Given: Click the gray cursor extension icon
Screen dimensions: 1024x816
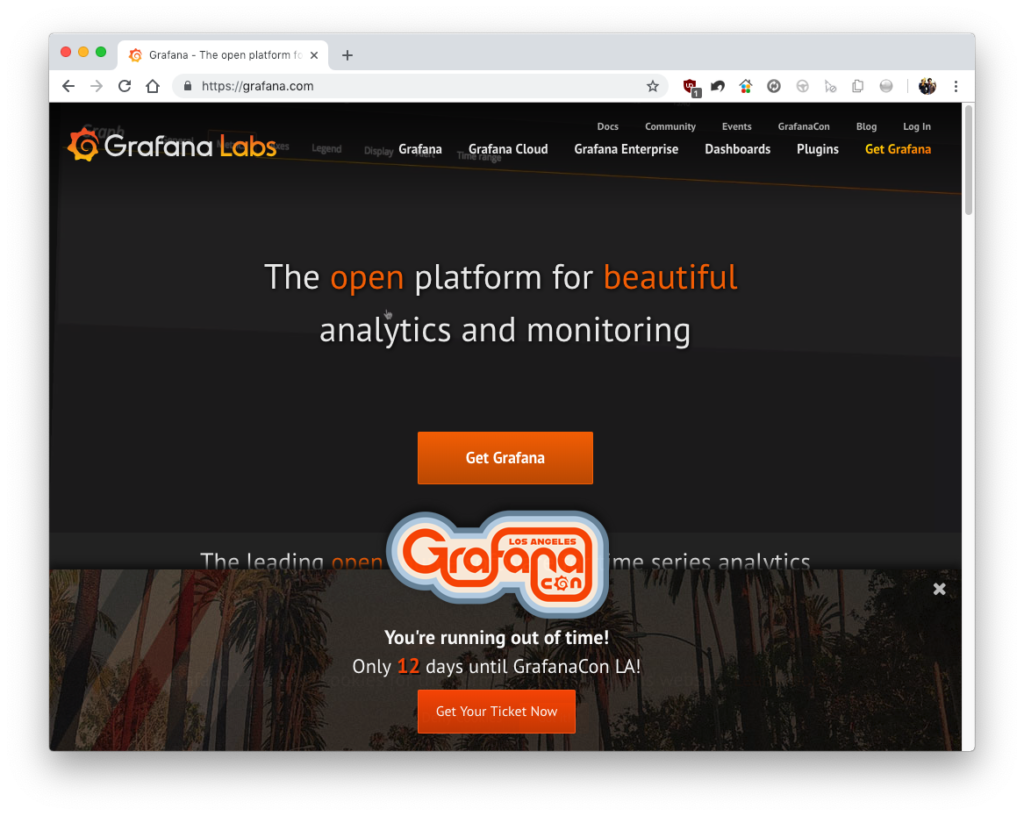Looking at the screenshot, I should click(830, 86).
